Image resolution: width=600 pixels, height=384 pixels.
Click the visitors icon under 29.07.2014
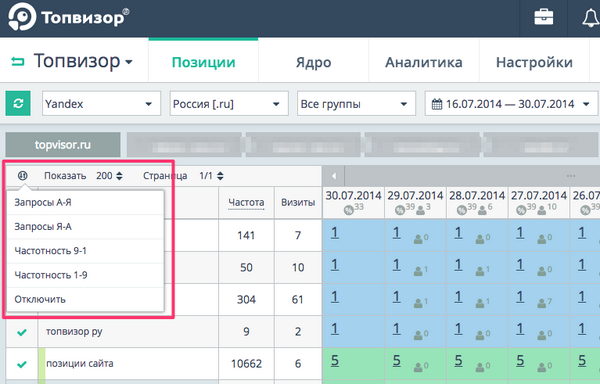click(x=420, y=210)
